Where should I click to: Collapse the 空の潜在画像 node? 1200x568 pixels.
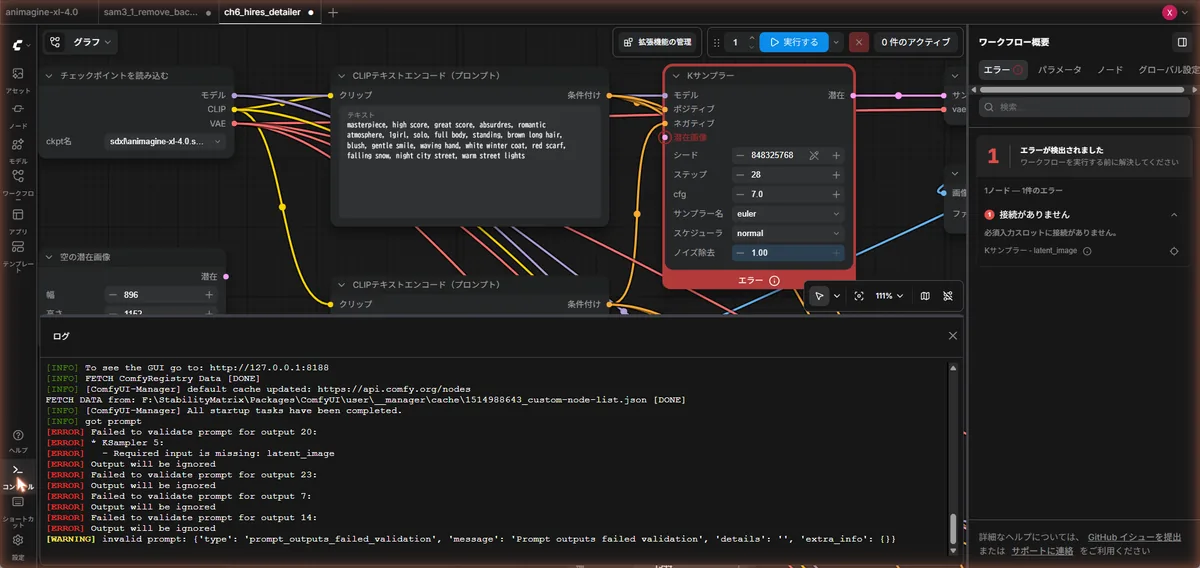tap(50, 257)
